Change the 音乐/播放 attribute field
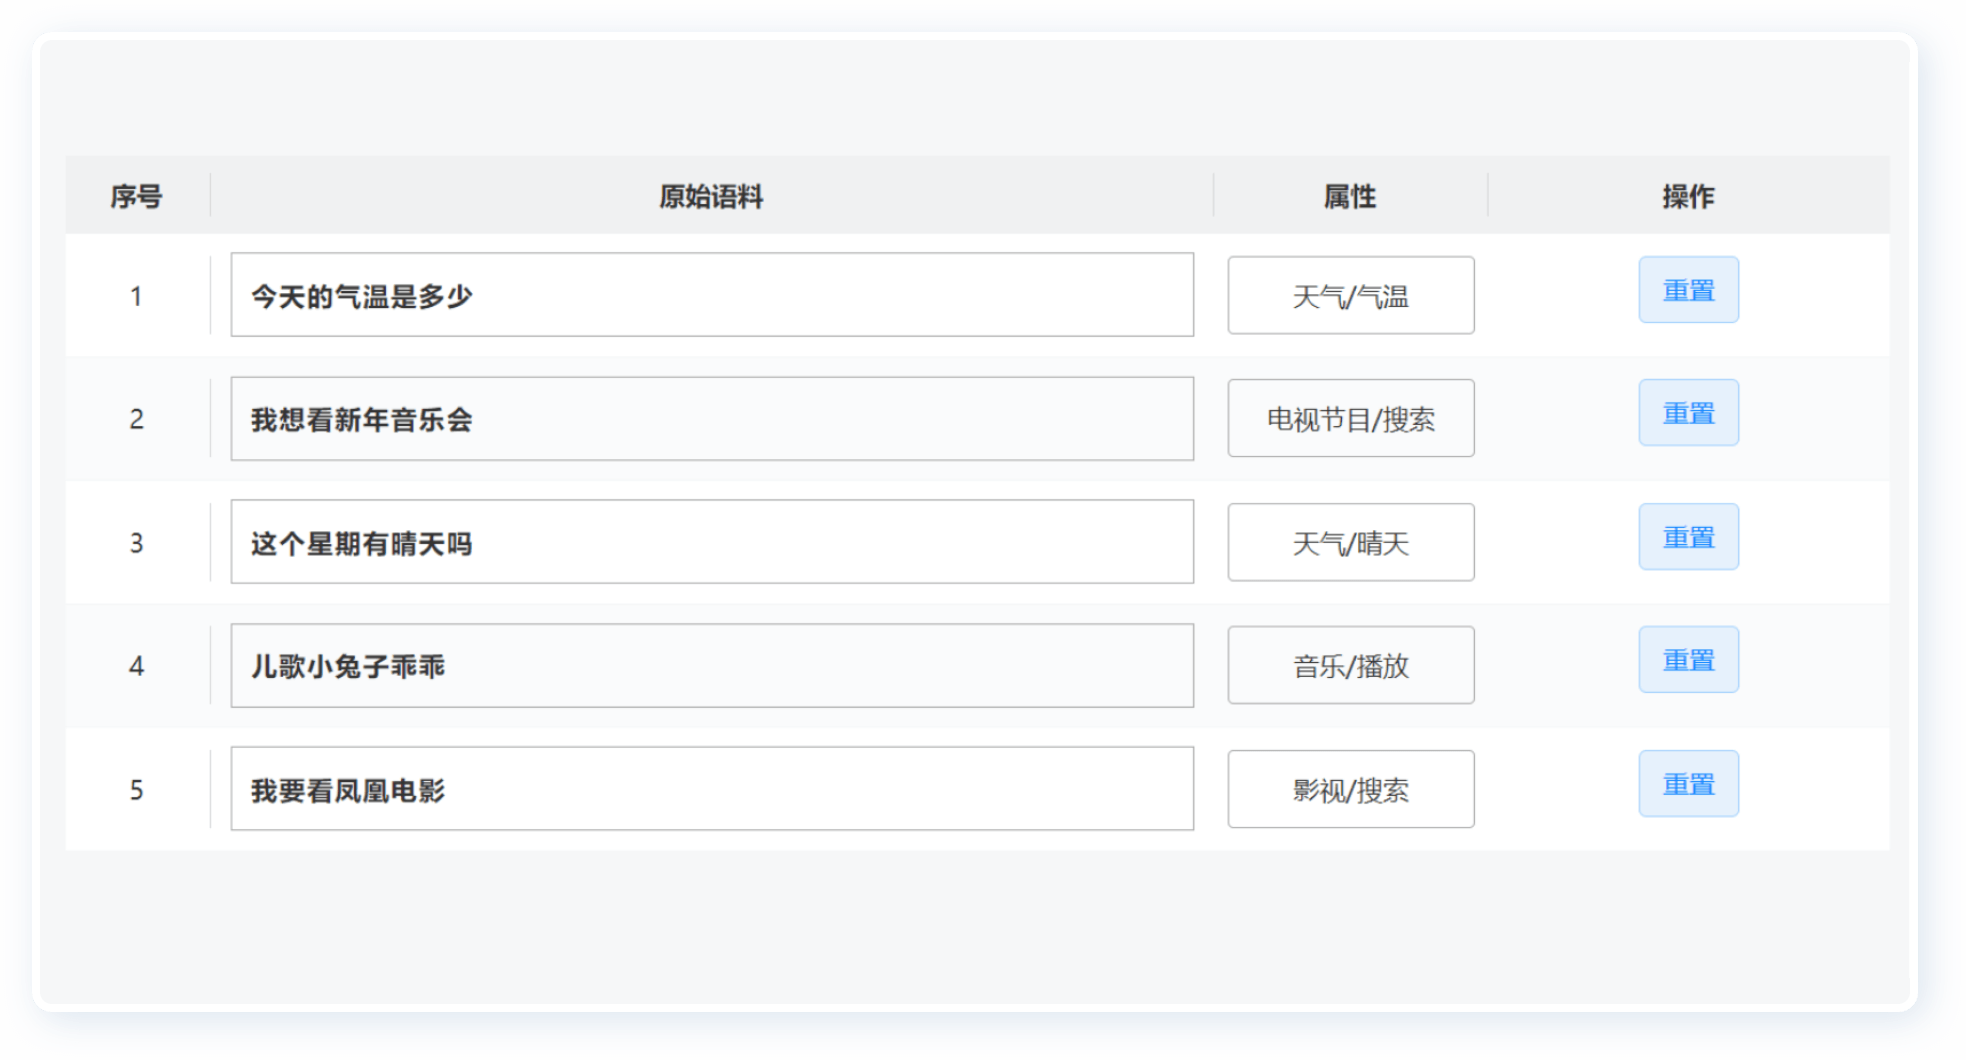 [x=1350, y=666]
